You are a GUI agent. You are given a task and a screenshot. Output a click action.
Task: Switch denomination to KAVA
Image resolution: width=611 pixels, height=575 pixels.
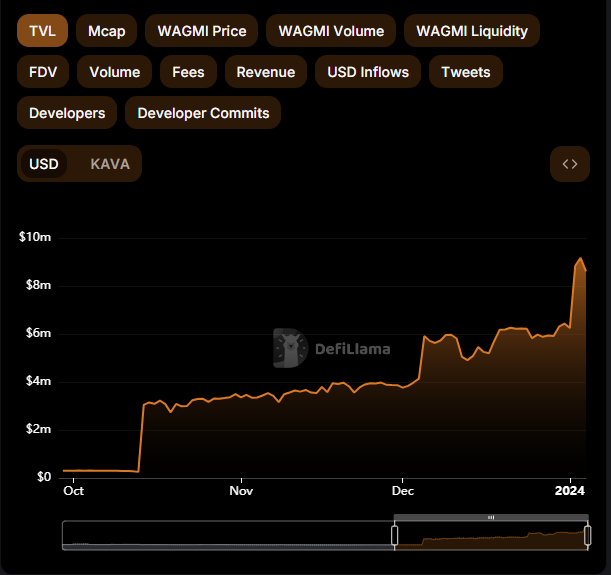click(x=110, y=164)
